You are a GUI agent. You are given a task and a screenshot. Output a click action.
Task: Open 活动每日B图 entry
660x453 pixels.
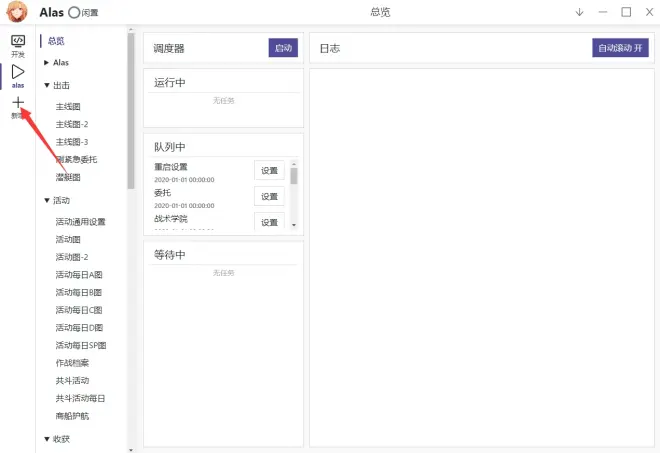click(x=79, y=293)
